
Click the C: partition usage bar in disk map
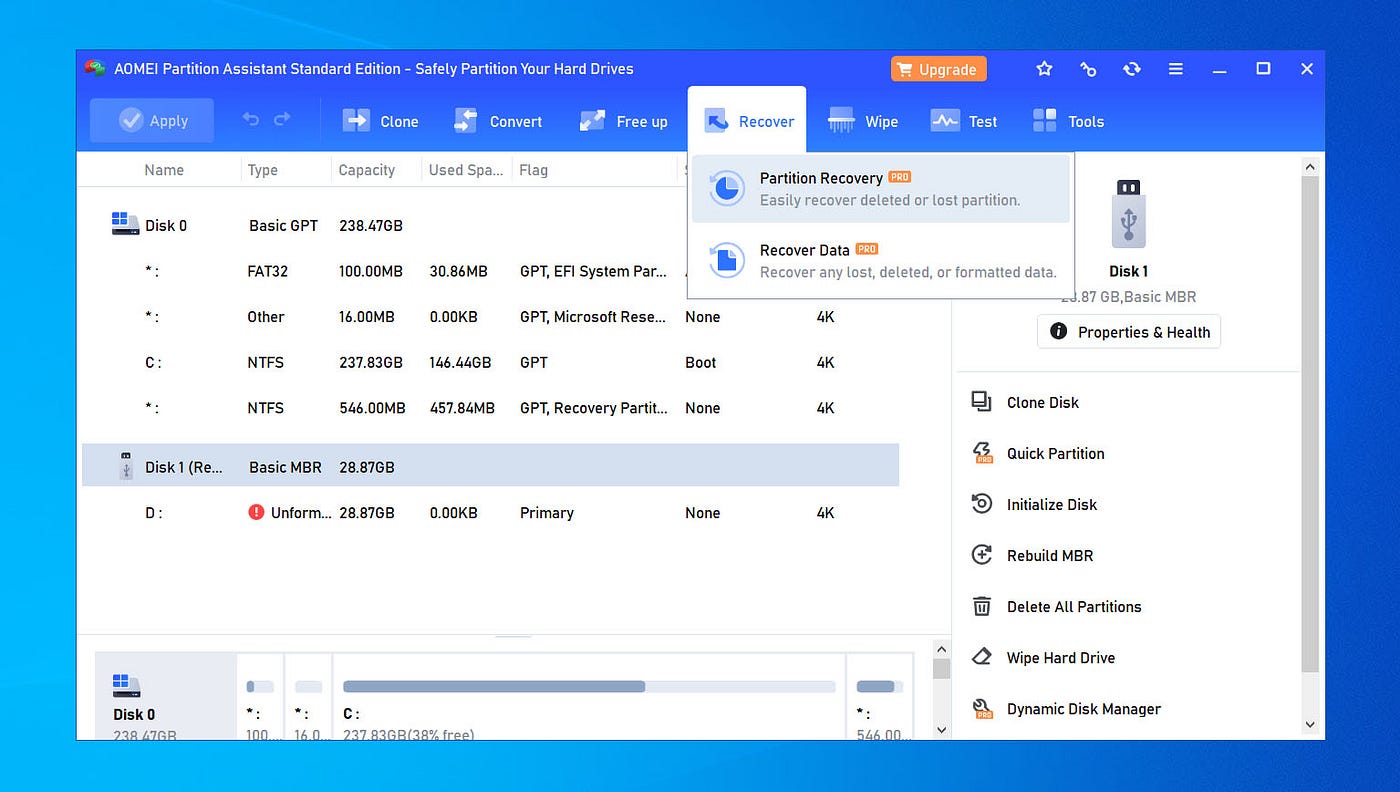click(x=589, y=687)
